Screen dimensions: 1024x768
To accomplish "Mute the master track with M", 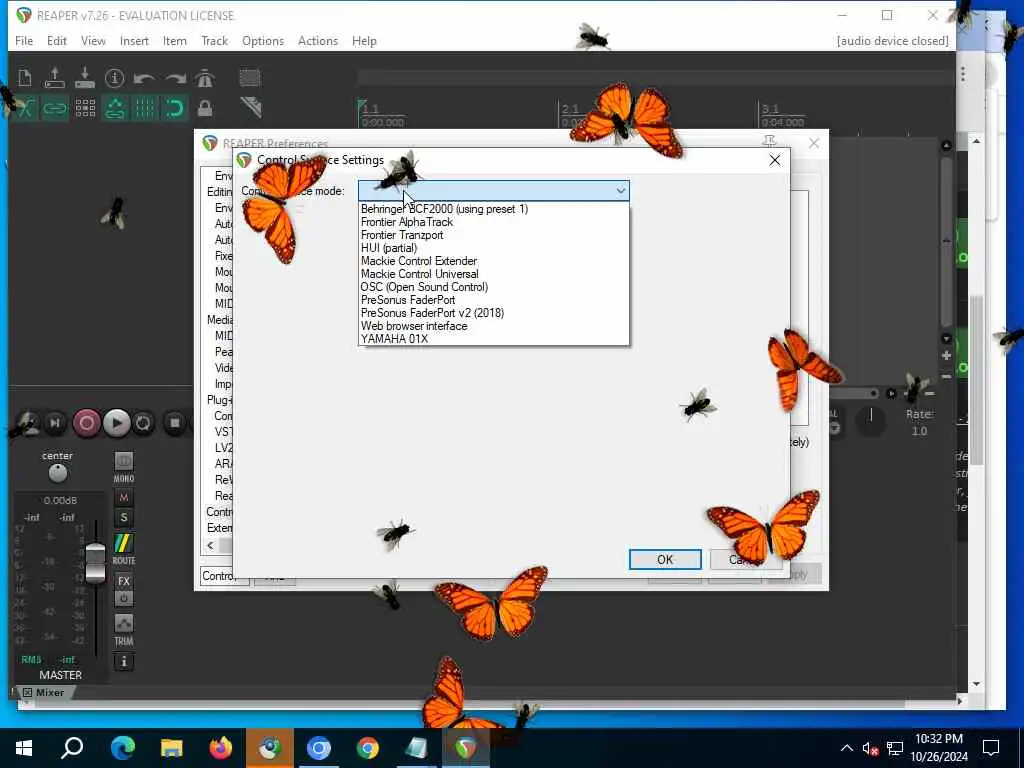I will [x=123, y=498].
